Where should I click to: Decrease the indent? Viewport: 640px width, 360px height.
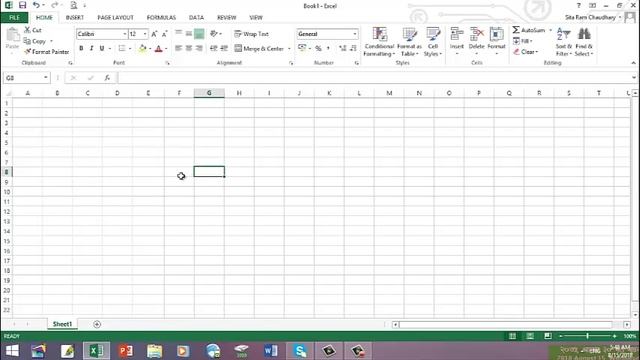click(213, 48)
